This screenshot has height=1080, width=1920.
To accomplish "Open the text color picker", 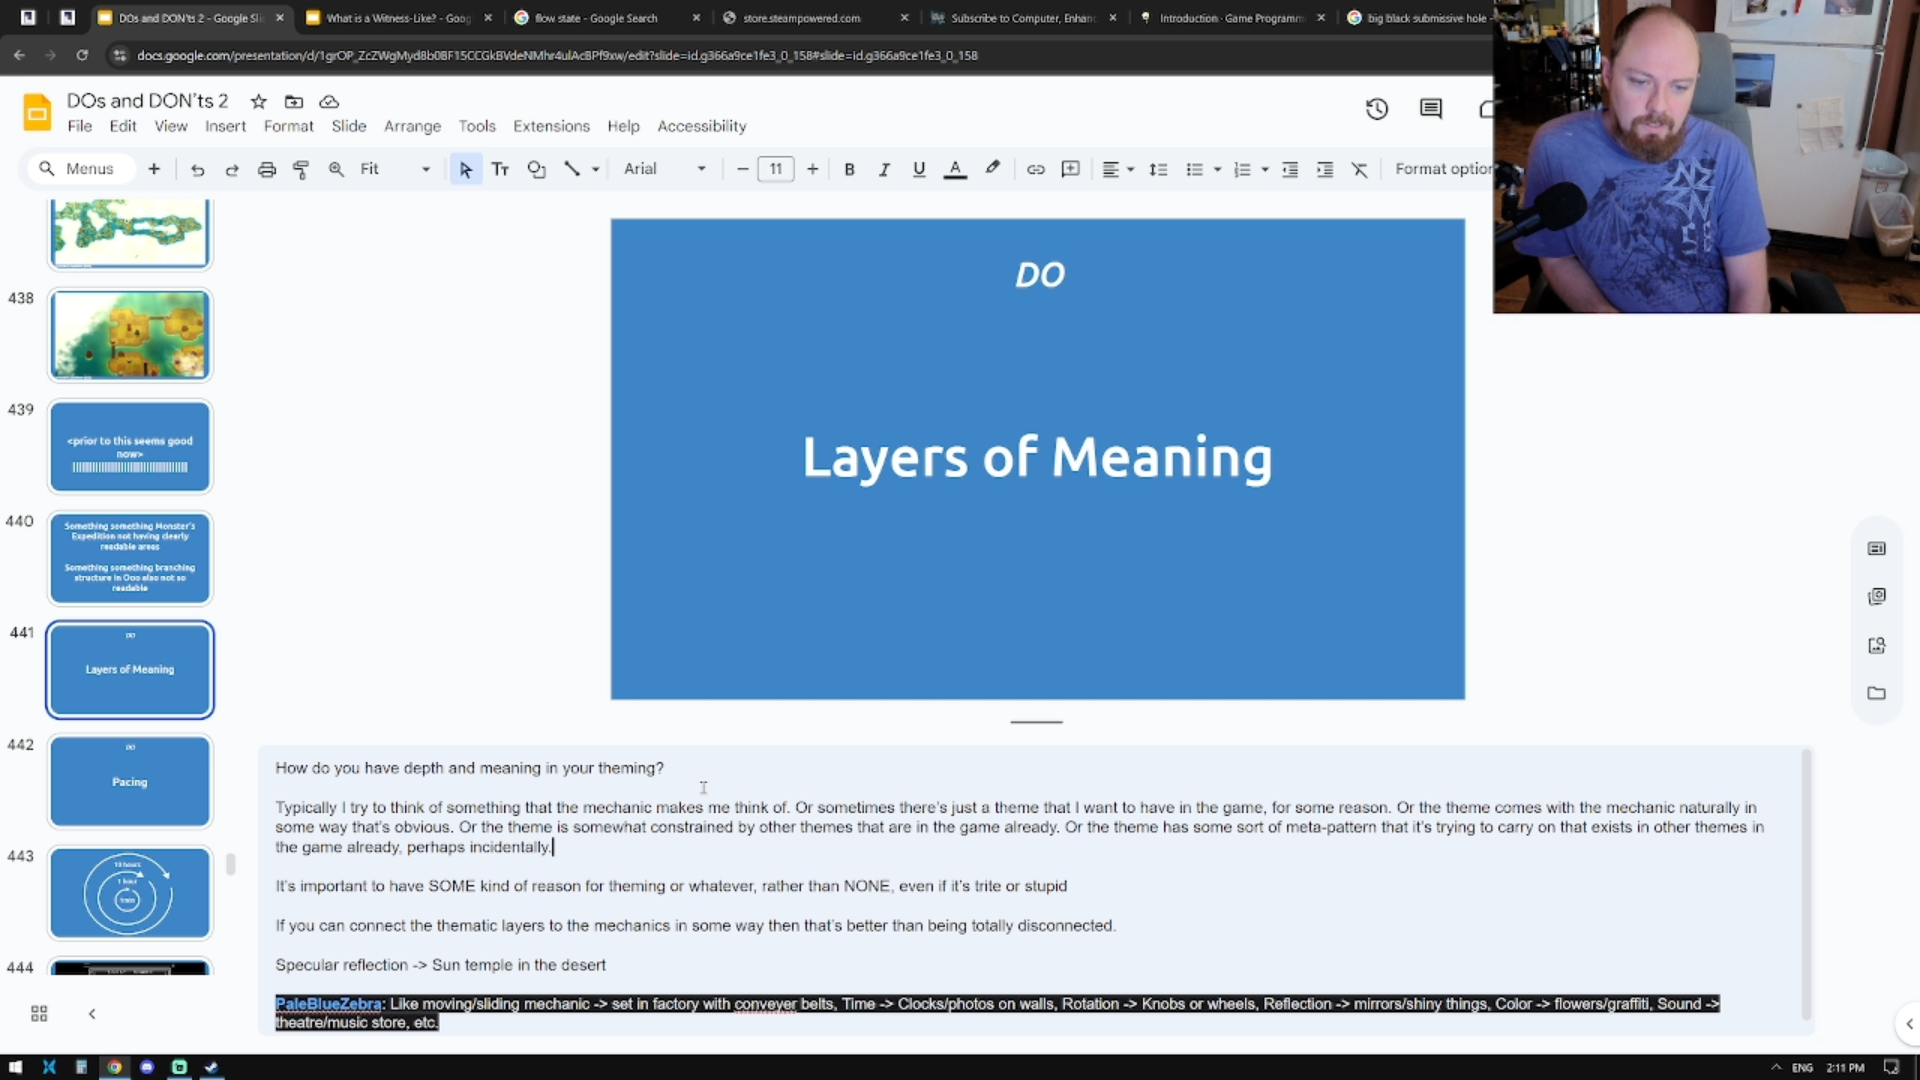I will pos(955,169).
